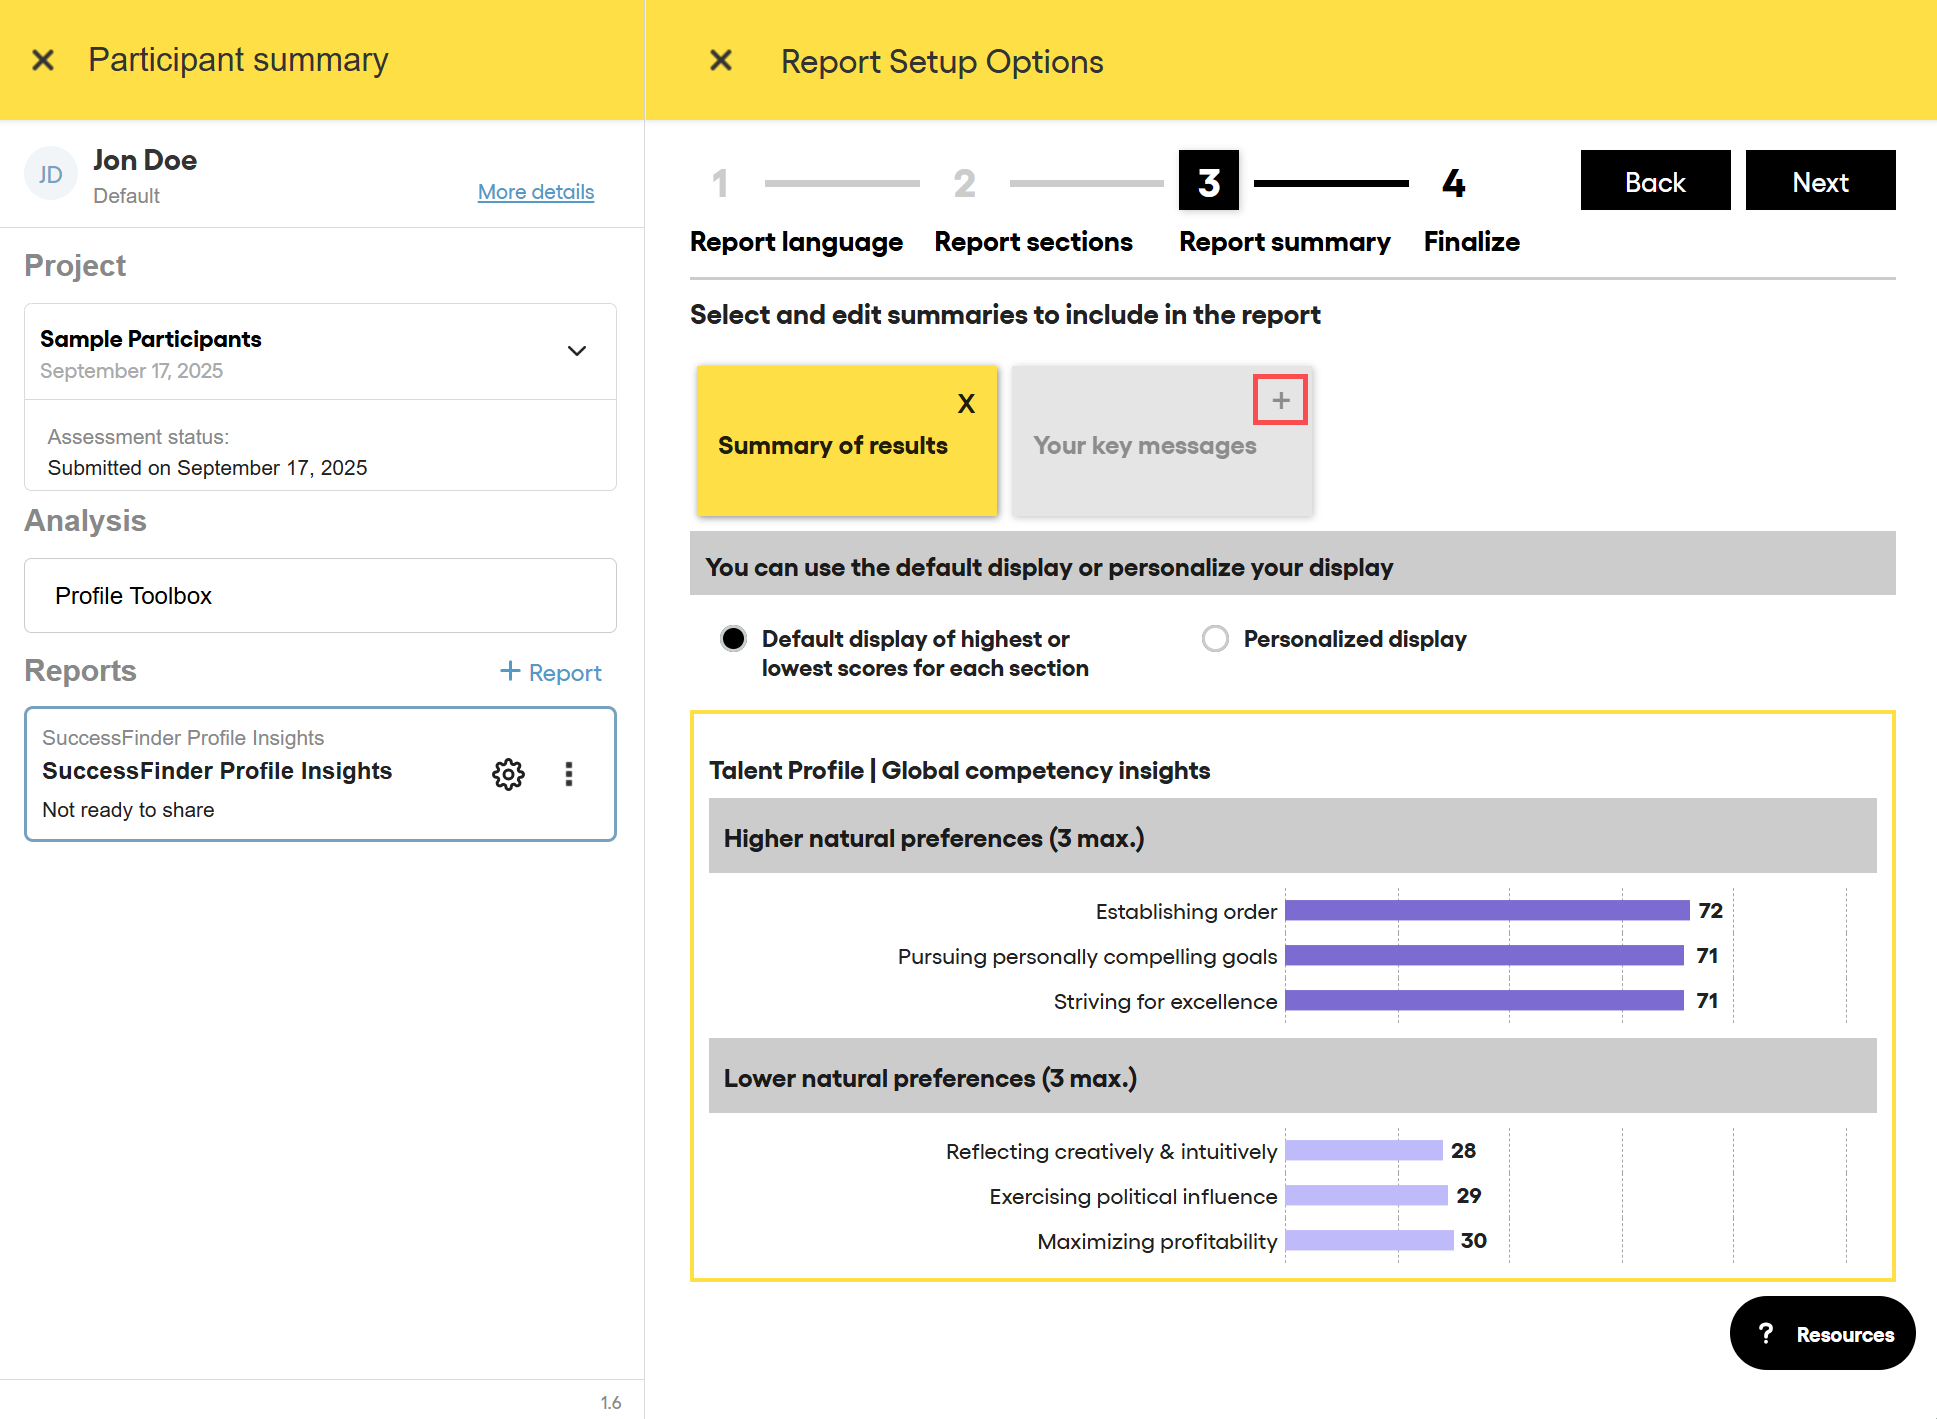This screenshot has height=1419, width=1937.
Task: Click the Reflecting creatively & intuitively label
Action: pyautogui.click(x=1111, y=1152)
